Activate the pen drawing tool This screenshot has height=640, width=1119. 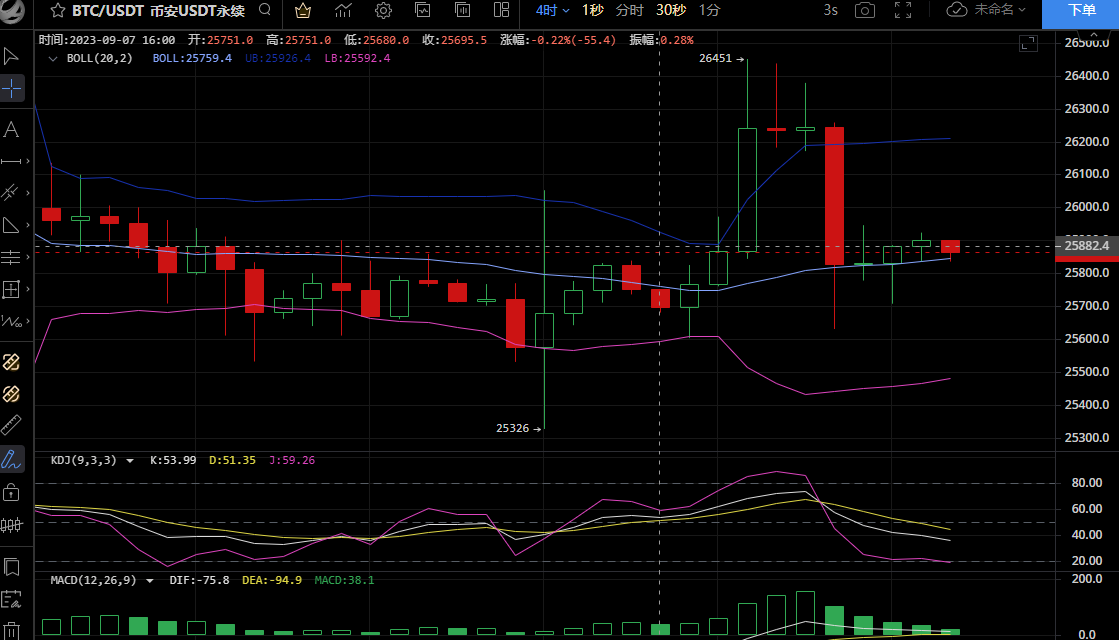12,459
